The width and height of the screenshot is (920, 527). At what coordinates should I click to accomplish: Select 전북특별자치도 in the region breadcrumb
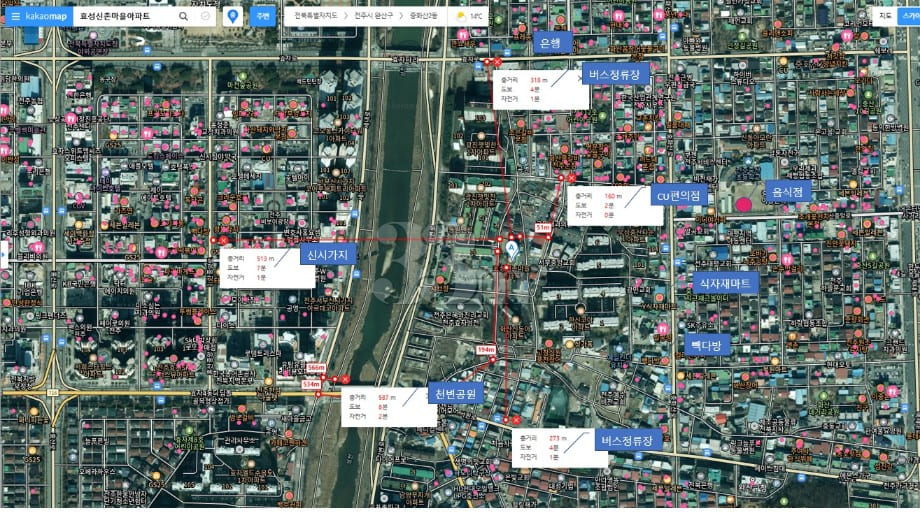pos(316,16)
